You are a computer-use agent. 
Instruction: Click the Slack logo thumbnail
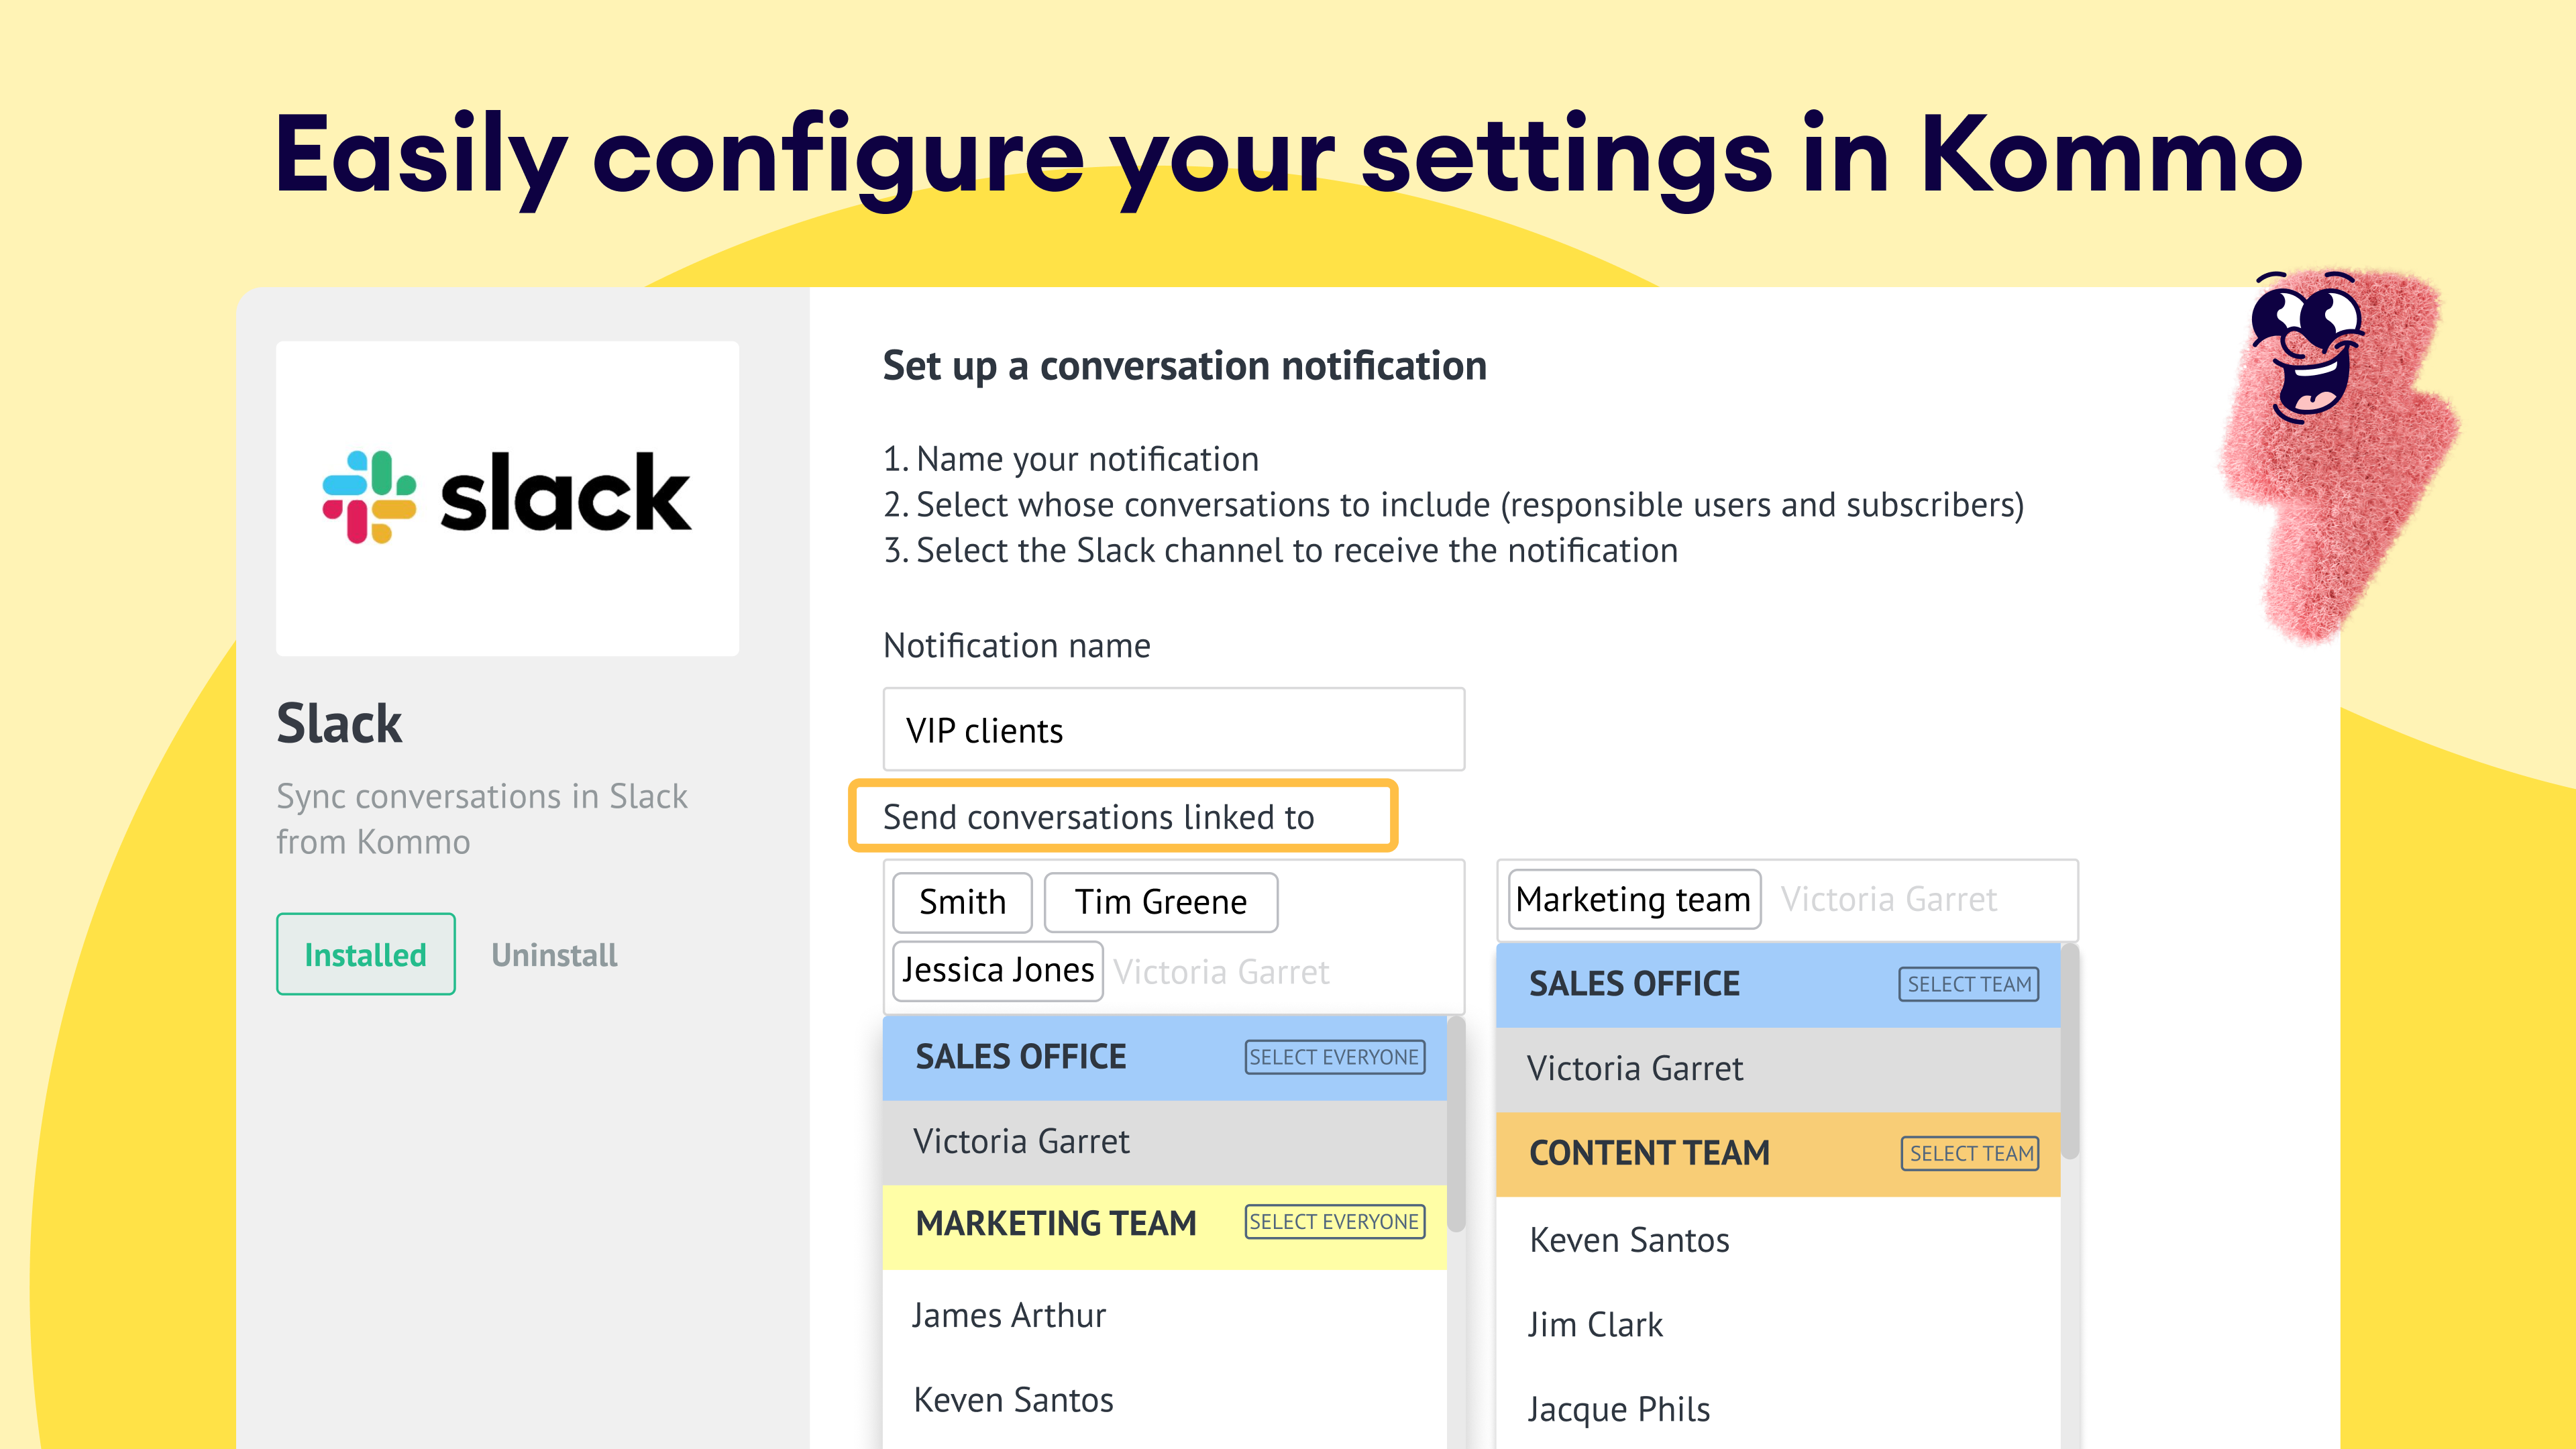pyautogui.click(x=507, y=498)
